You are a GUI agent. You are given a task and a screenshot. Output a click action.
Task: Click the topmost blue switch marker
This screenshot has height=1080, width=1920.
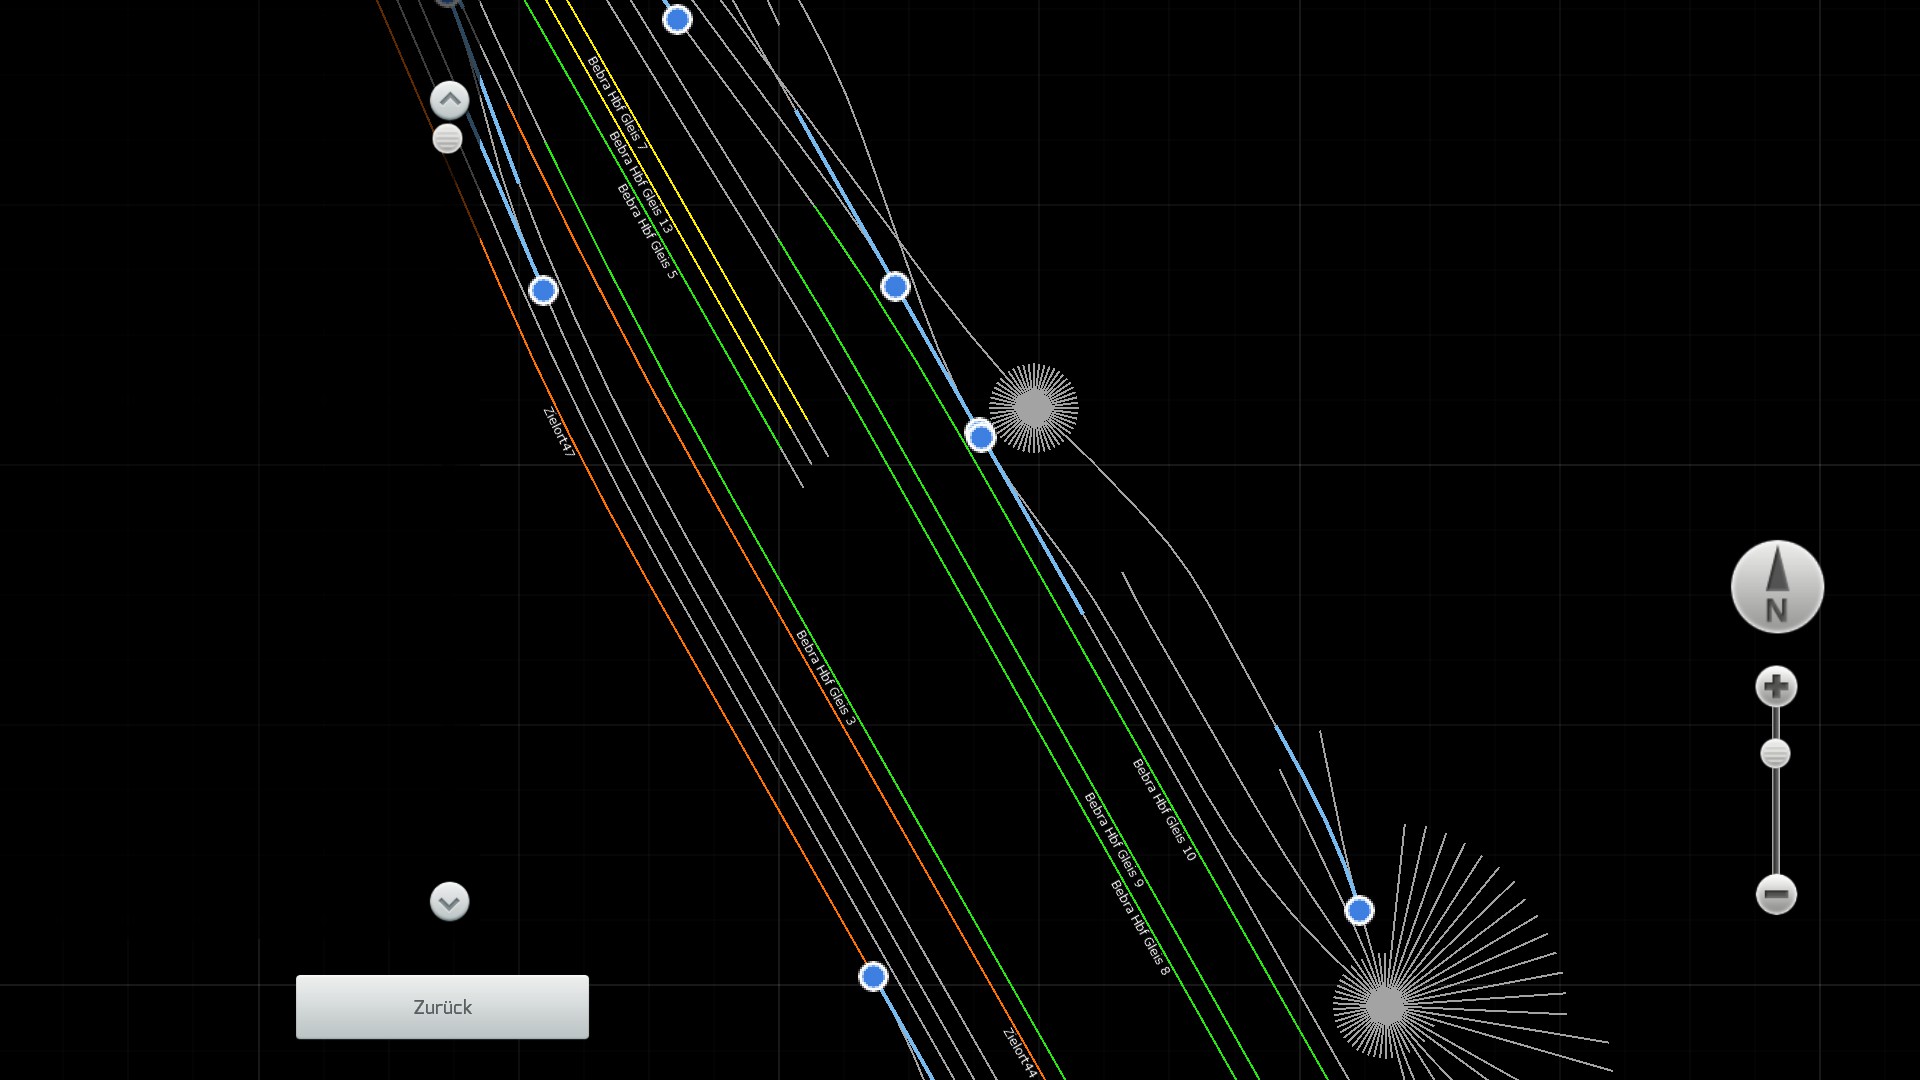pos(677,19)
